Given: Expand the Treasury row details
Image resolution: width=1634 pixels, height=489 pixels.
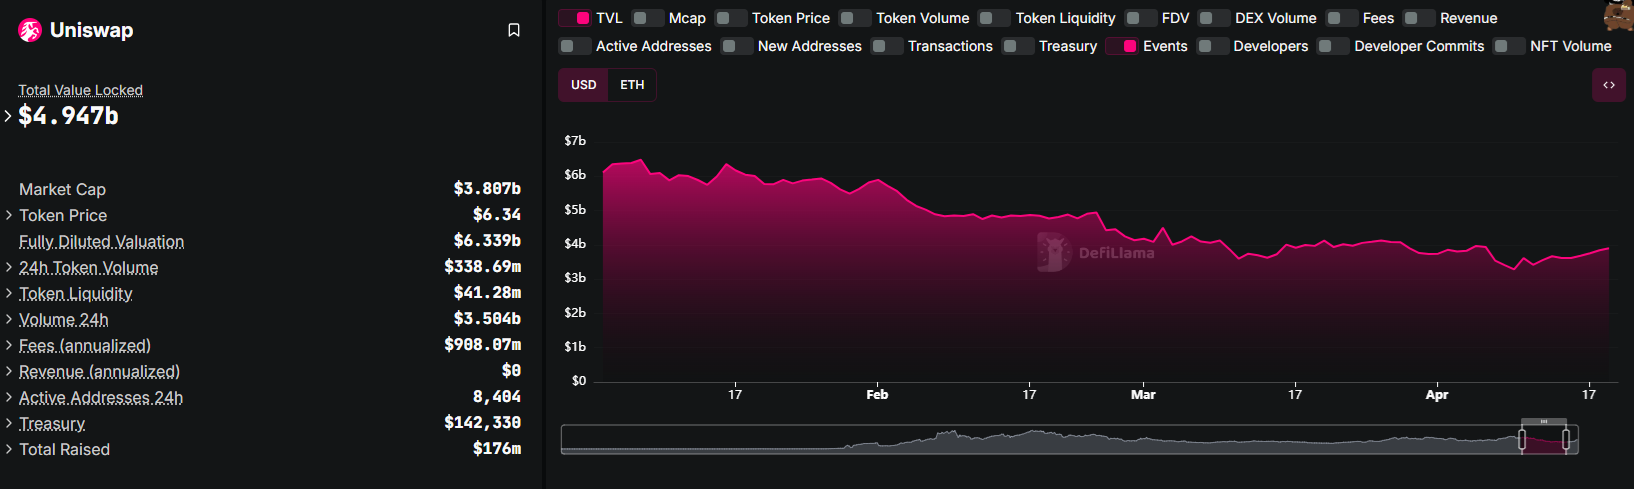Looking at the screenshot, I should pos(9,423).
